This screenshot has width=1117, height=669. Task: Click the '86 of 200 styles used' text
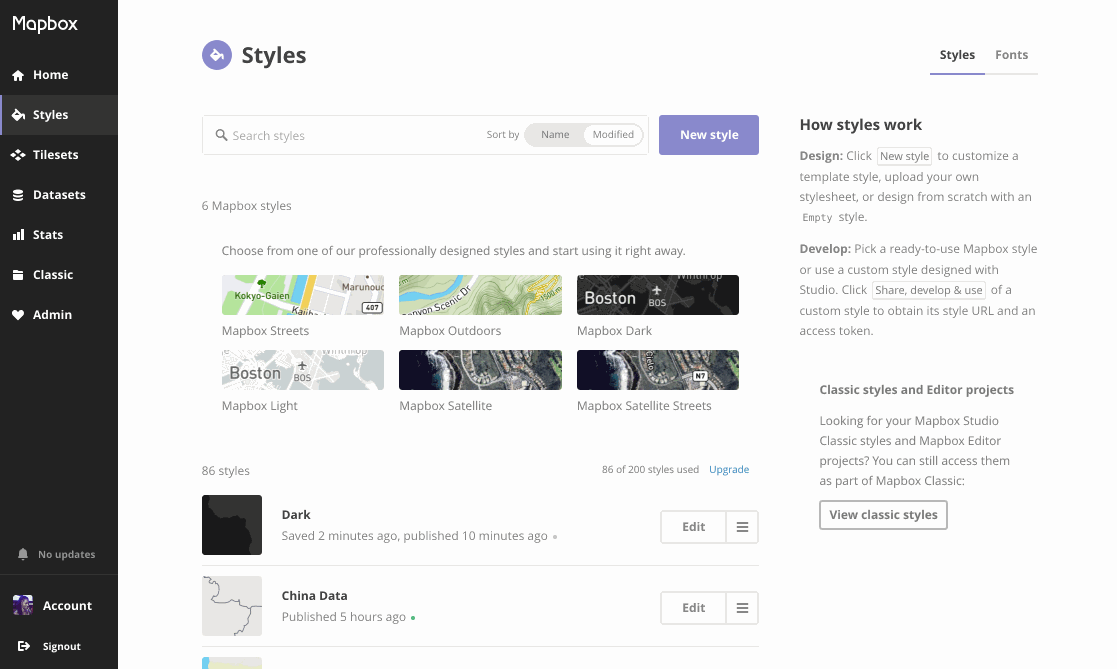tap(650, 470)
